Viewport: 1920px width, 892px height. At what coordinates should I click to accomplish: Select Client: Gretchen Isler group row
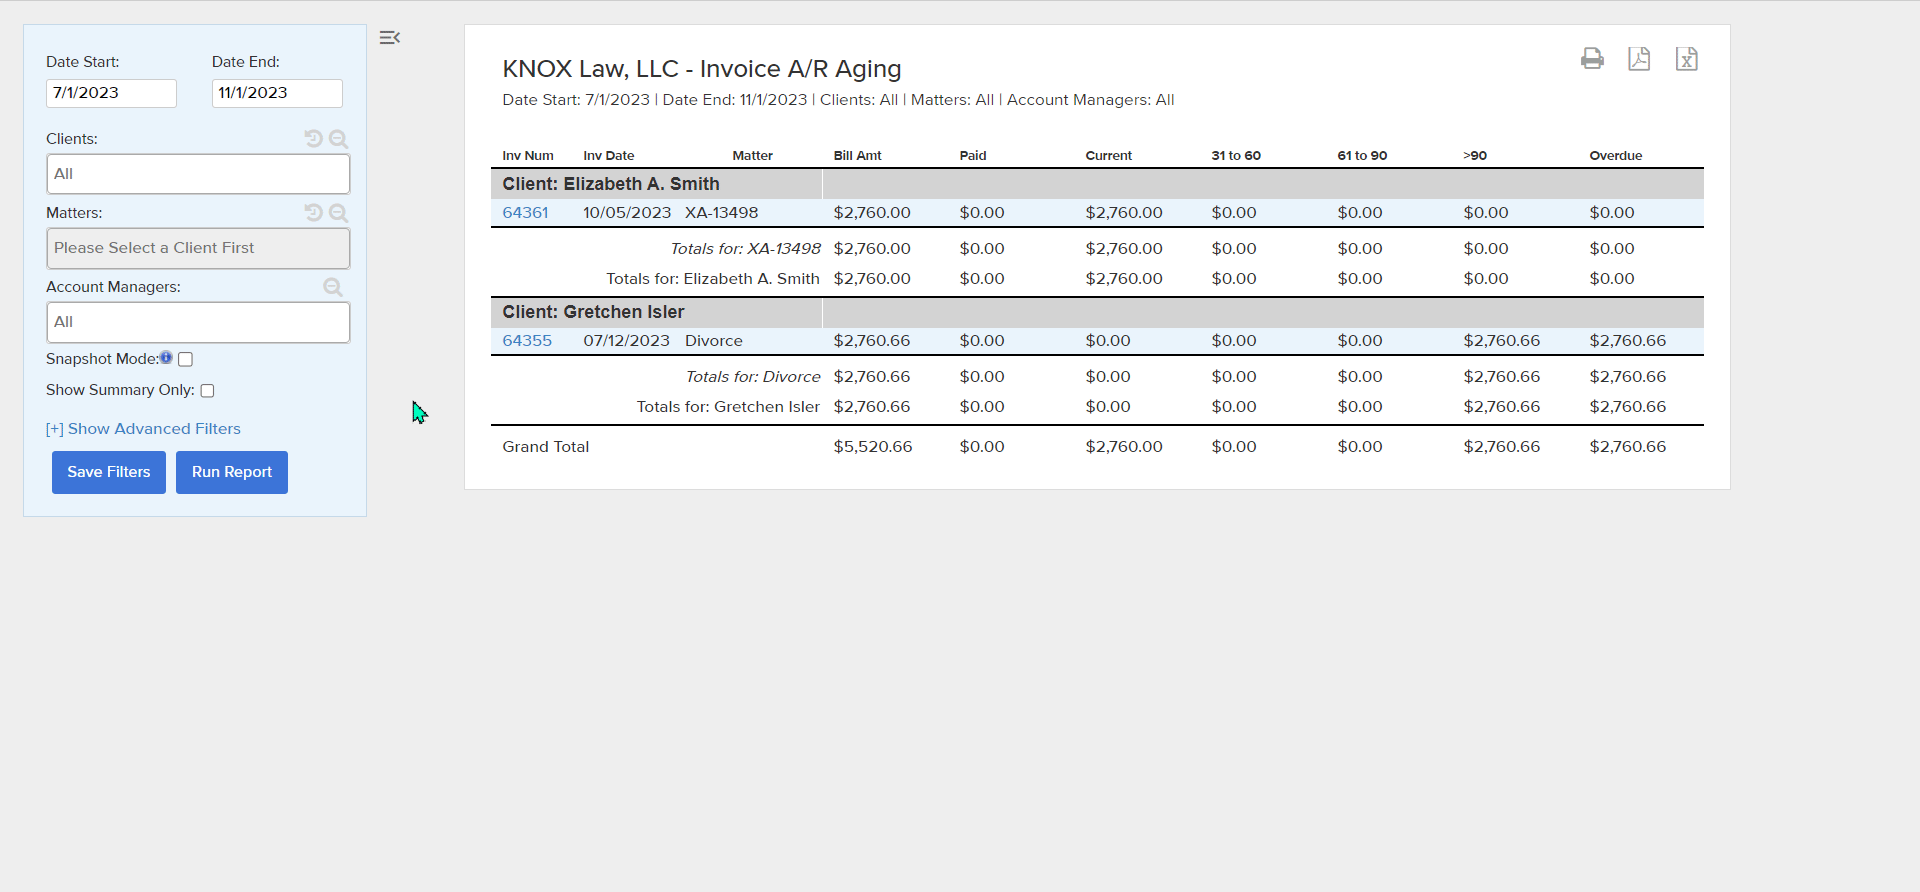pos(1097,312)
